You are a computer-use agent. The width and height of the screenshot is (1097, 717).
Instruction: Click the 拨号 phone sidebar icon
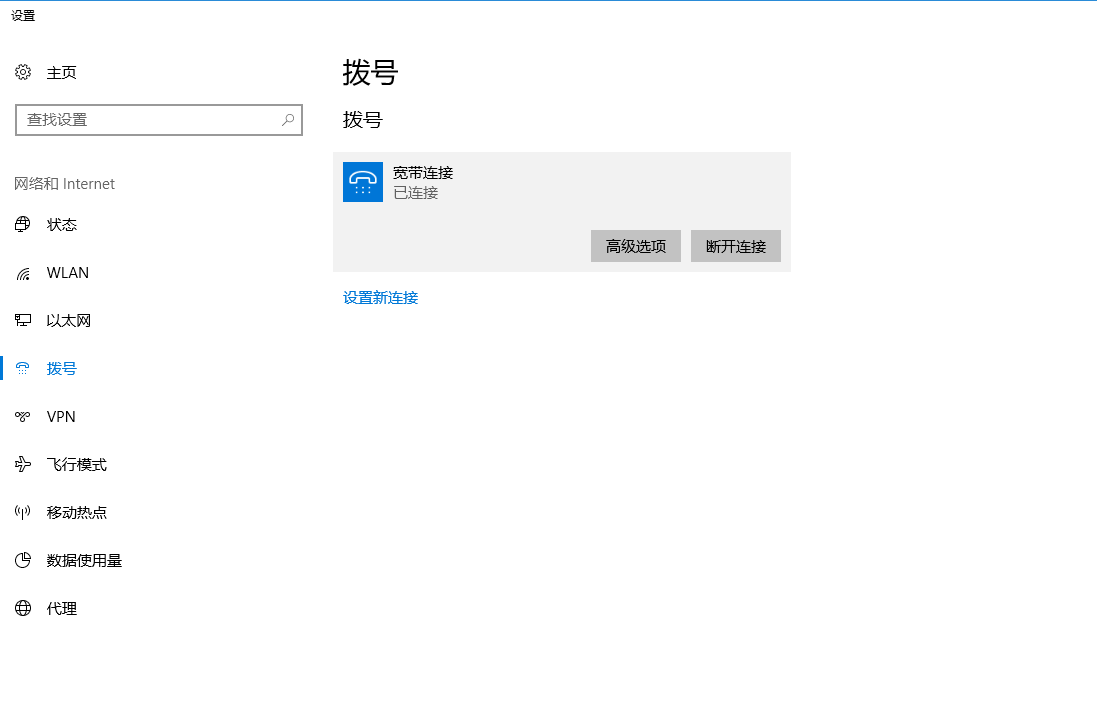[x=23, y=369]
